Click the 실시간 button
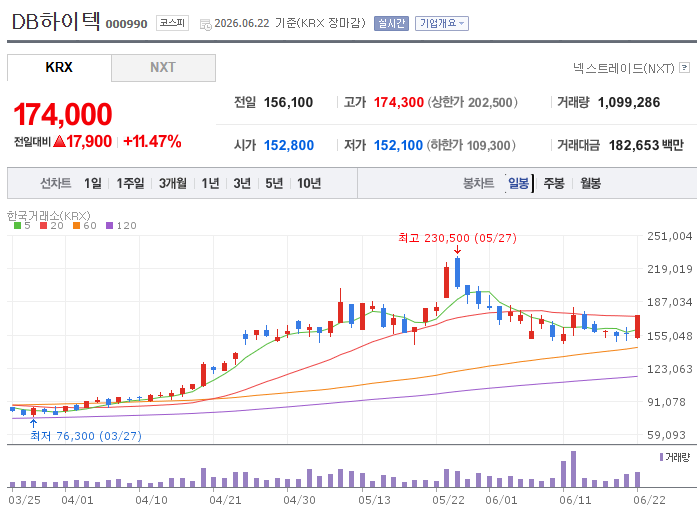Screen dimensions: 697x511 [x=391, y=23]
